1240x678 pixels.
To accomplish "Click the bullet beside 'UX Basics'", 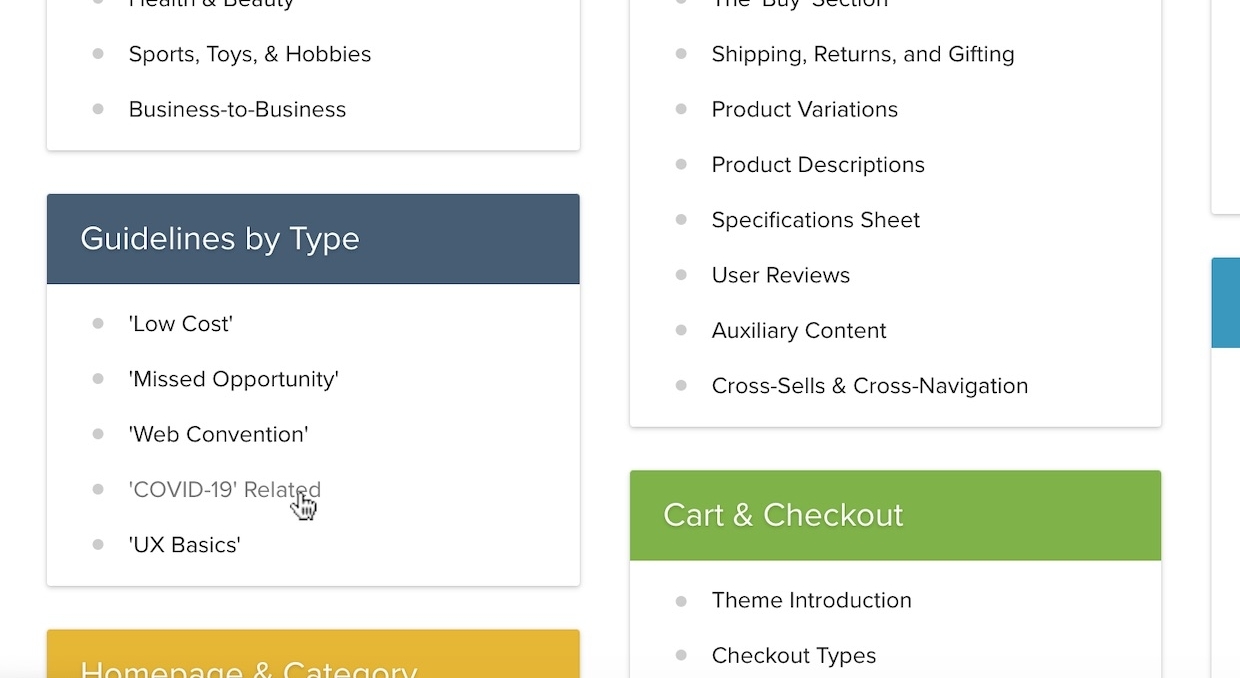I will (x=98, y=545).
